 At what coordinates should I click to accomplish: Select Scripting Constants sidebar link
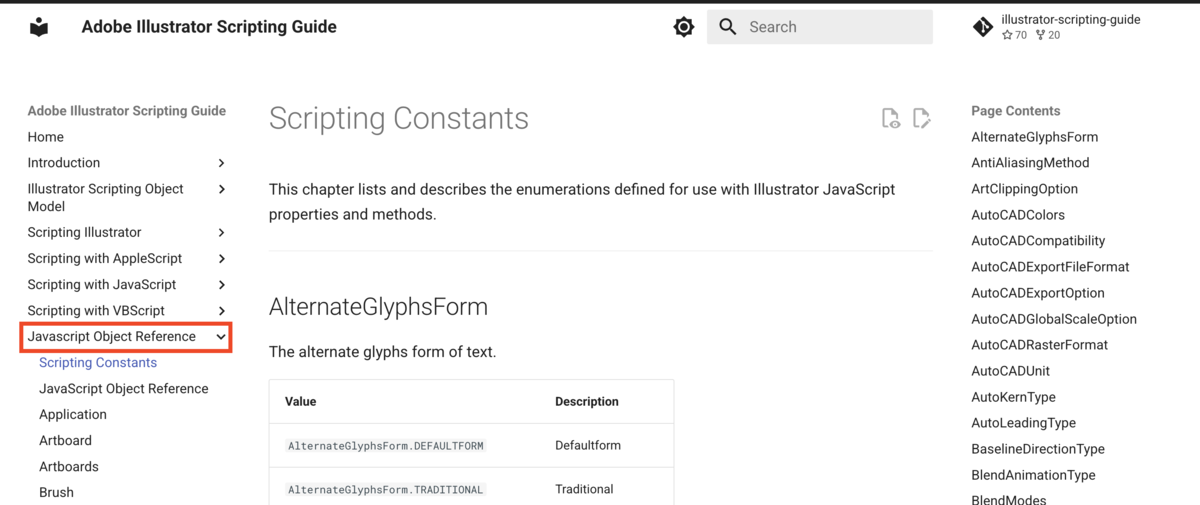tap(98, 363)
